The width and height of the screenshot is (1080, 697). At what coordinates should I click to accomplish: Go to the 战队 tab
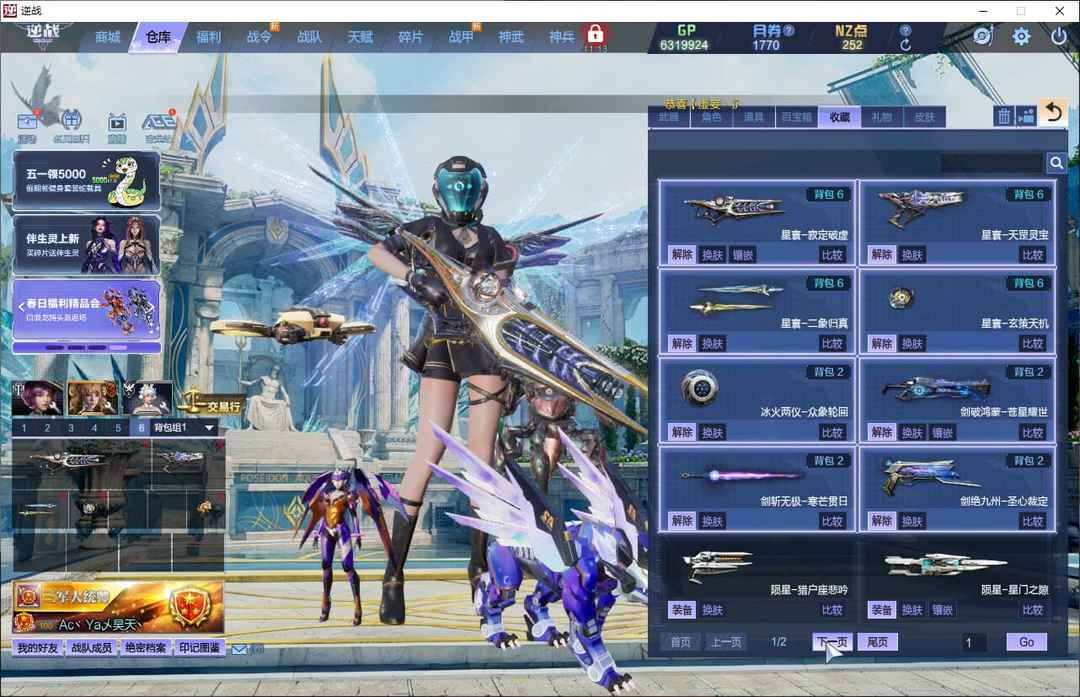coord(309,37)
